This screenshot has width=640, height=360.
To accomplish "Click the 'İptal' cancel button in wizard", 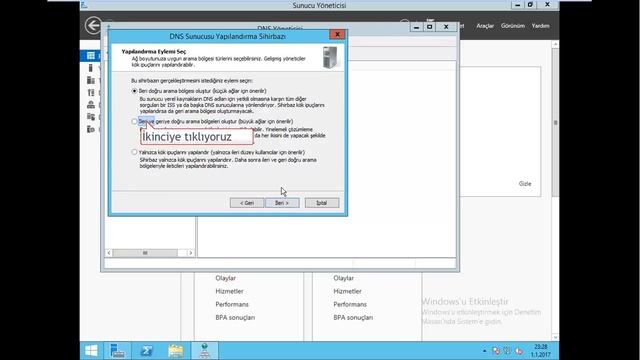I will (x=322, y=203).
